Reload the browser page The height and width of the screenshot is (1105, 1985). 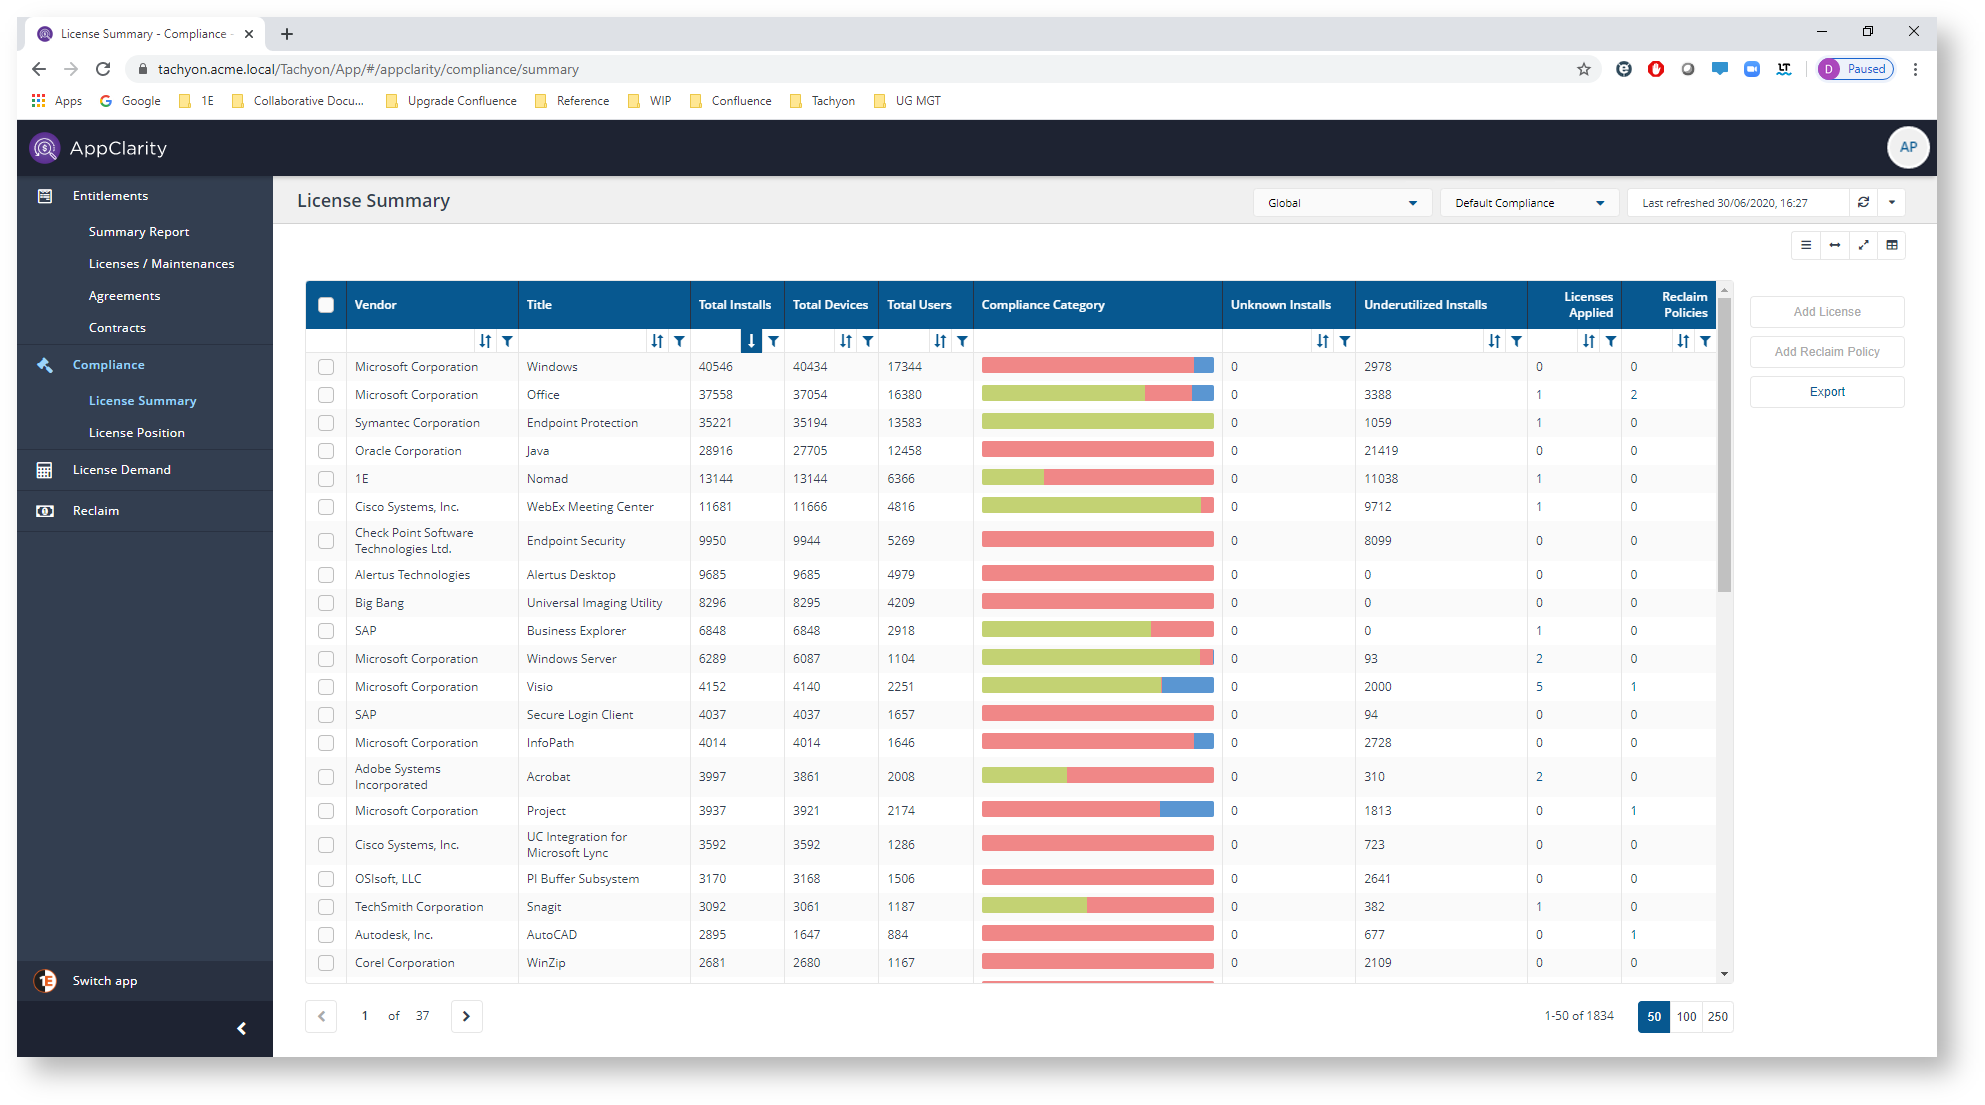coord(103,69)
